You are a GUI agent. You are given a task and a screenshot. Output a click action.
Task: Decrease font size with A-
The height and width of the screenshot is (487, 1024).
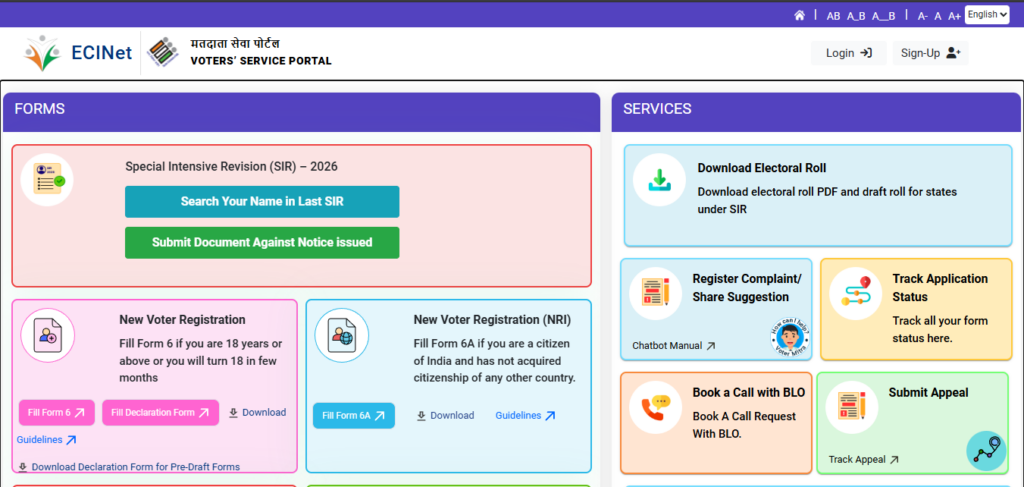[923, 16]
